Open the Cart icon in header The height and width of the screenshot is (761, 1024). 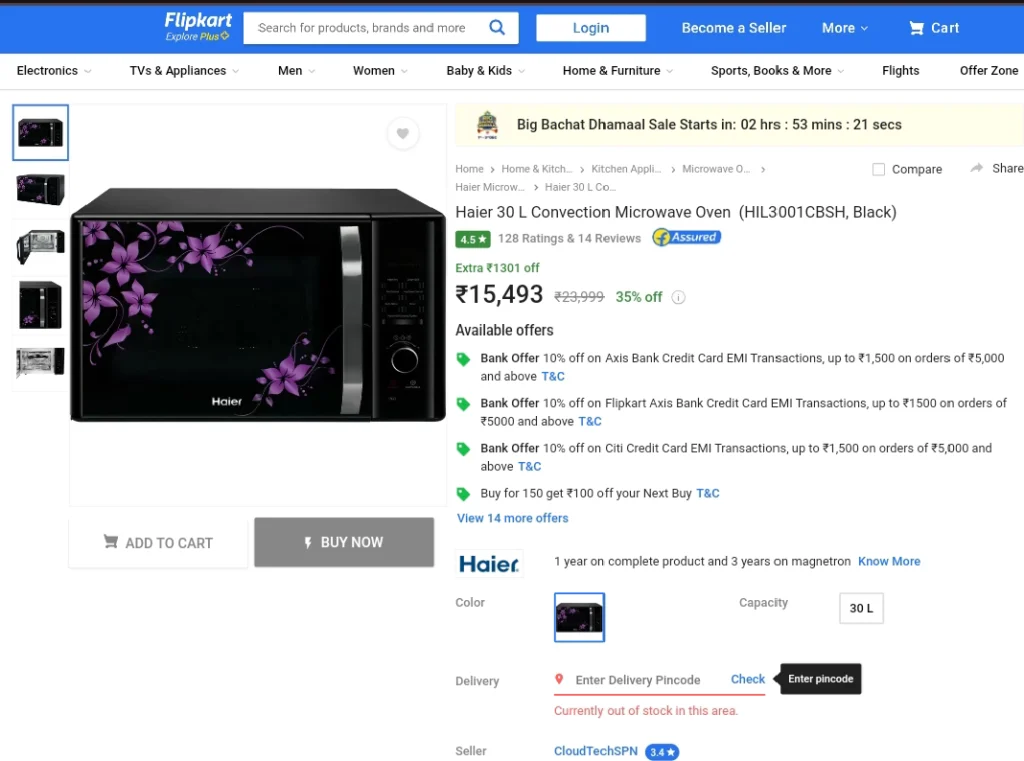click(x=916, y=28)
